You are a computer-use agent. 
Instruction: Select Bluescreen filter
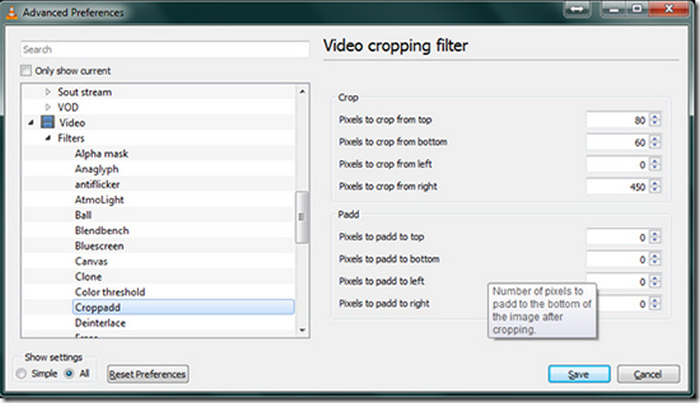pos(99,246)
